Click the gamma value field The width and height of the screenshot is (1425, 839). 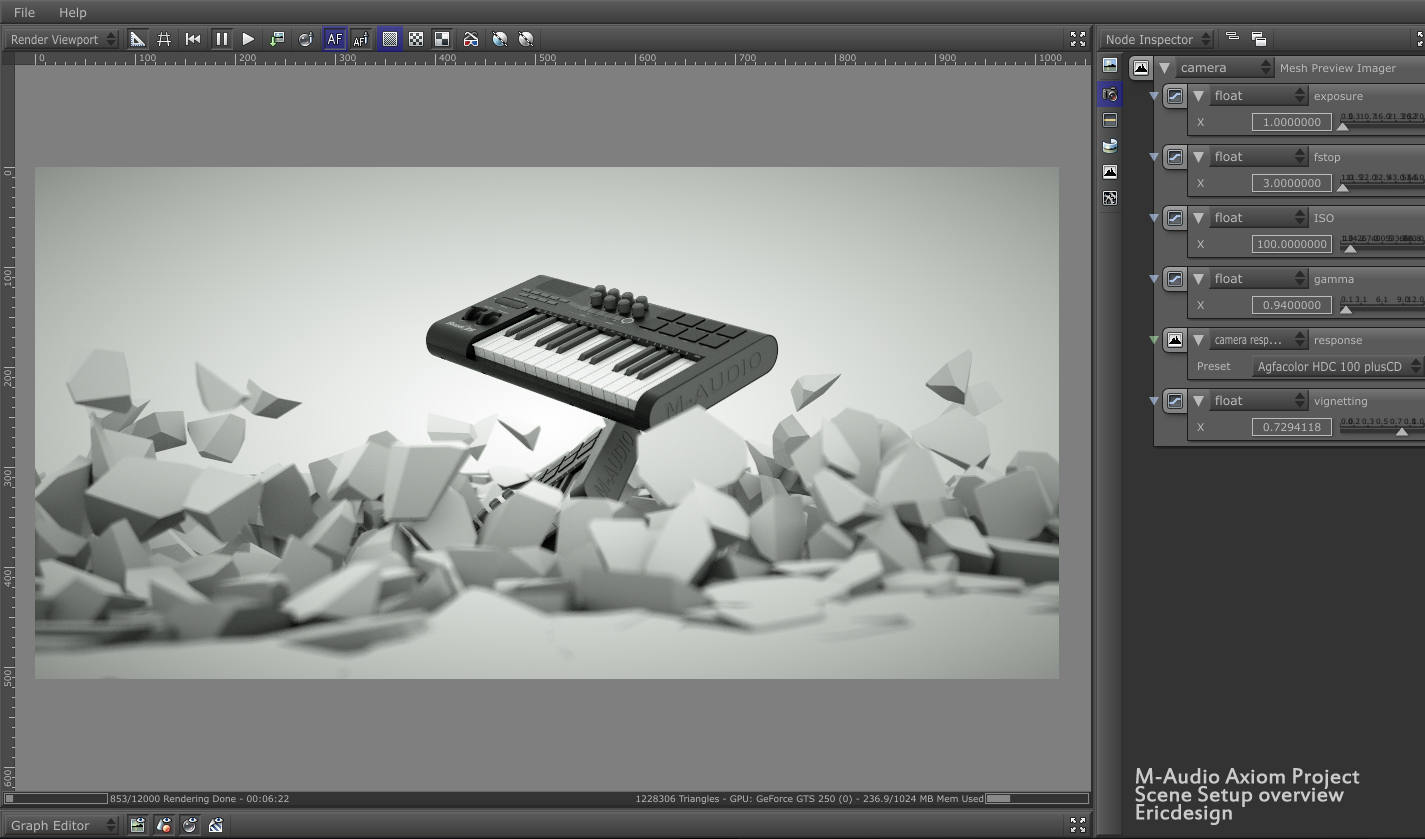tap(1292, 305)
